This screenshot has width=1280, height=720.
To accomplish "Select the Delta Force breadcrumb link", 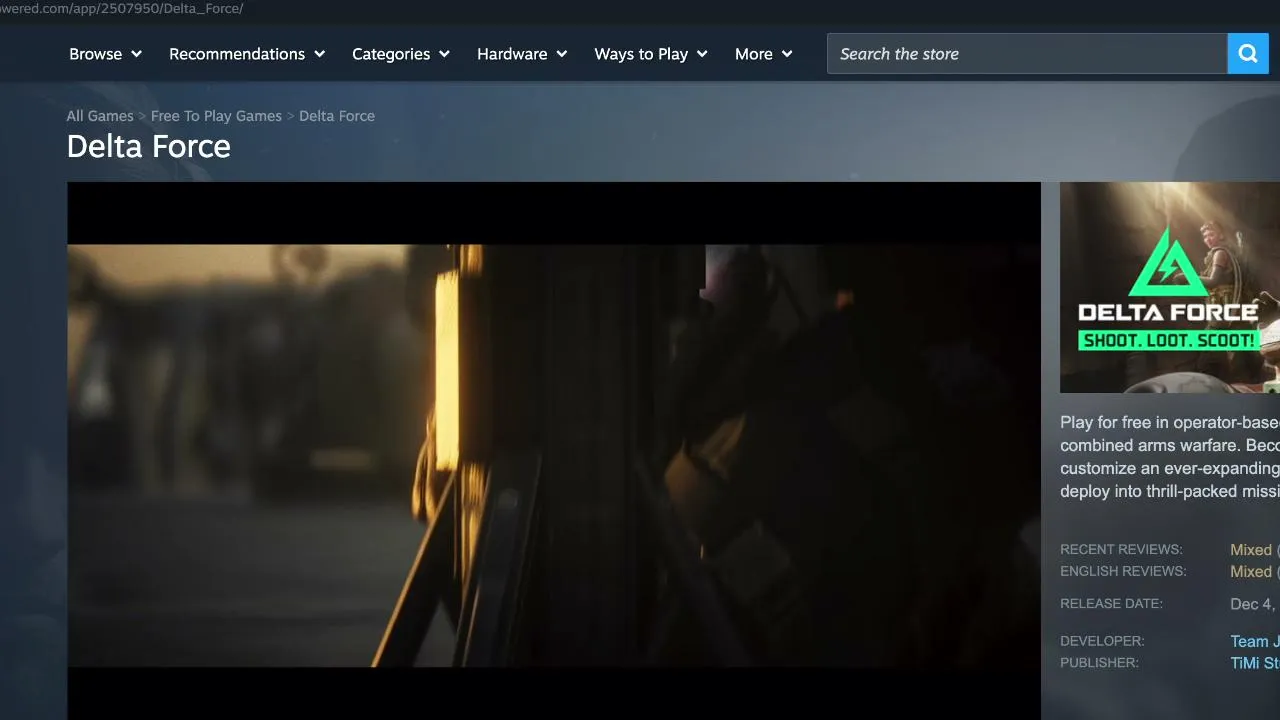I will [337, 116].
